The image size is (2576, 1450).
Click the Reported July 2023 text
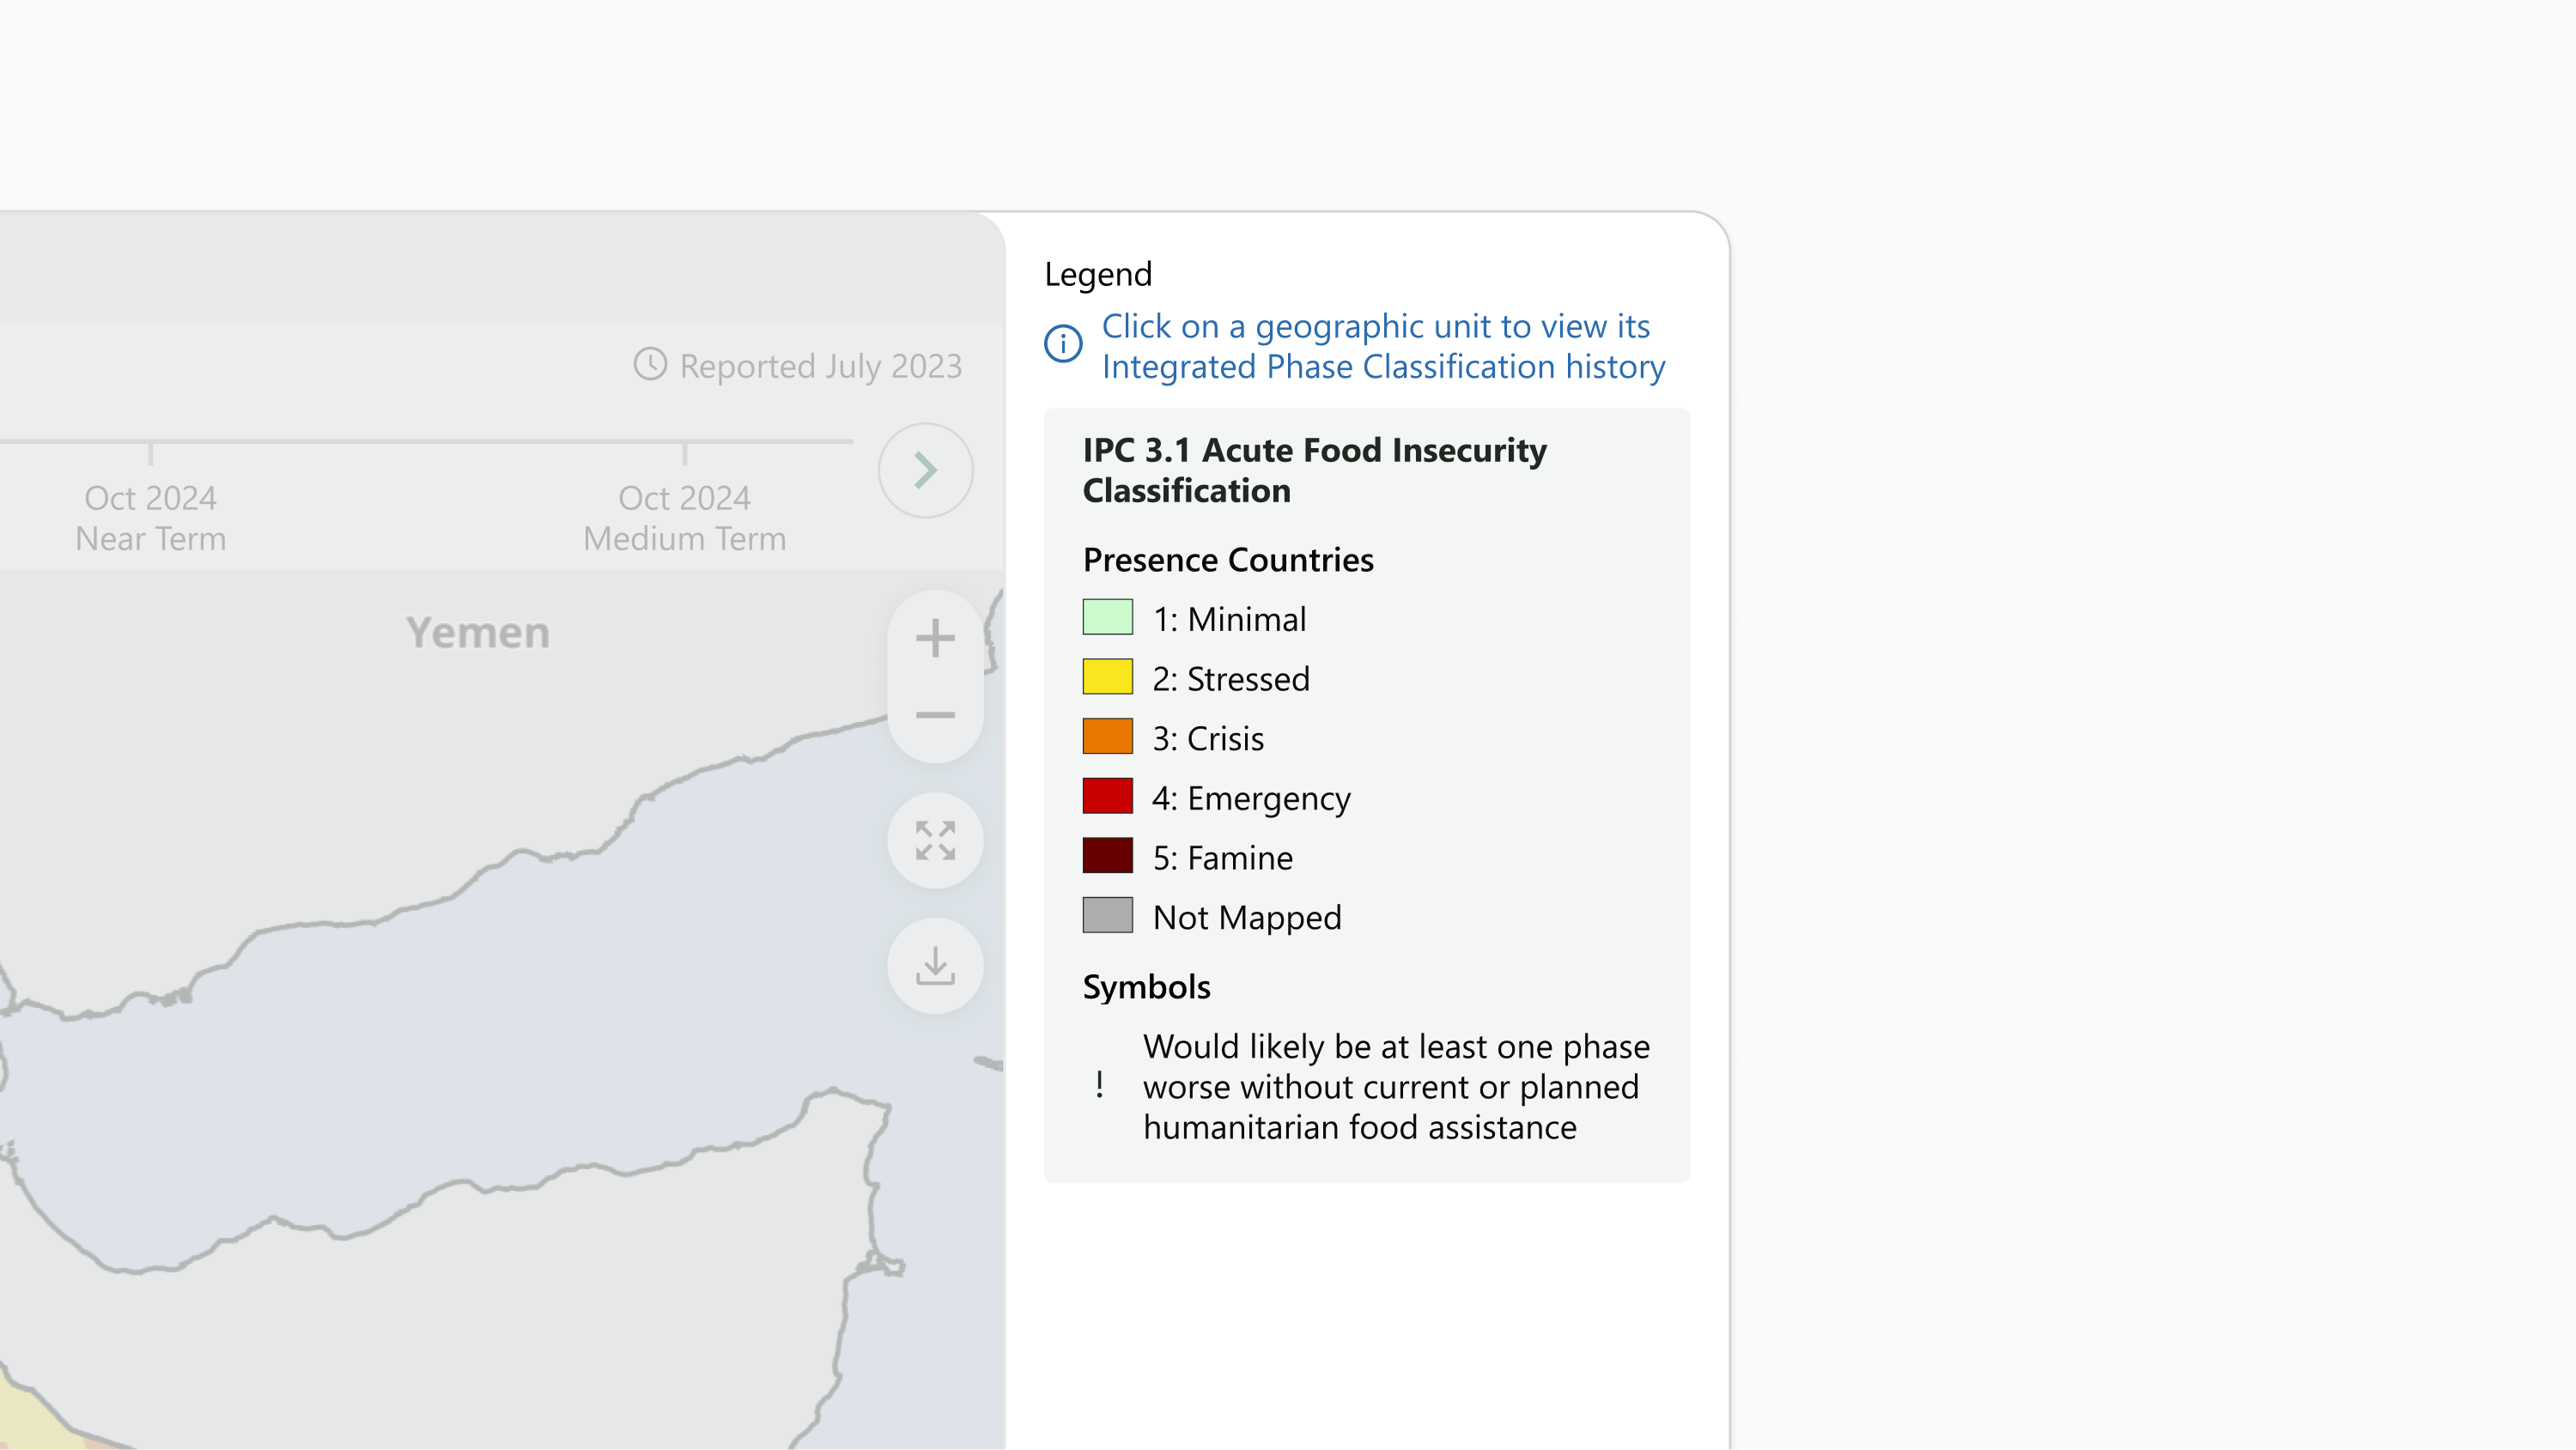coord(820,366)
